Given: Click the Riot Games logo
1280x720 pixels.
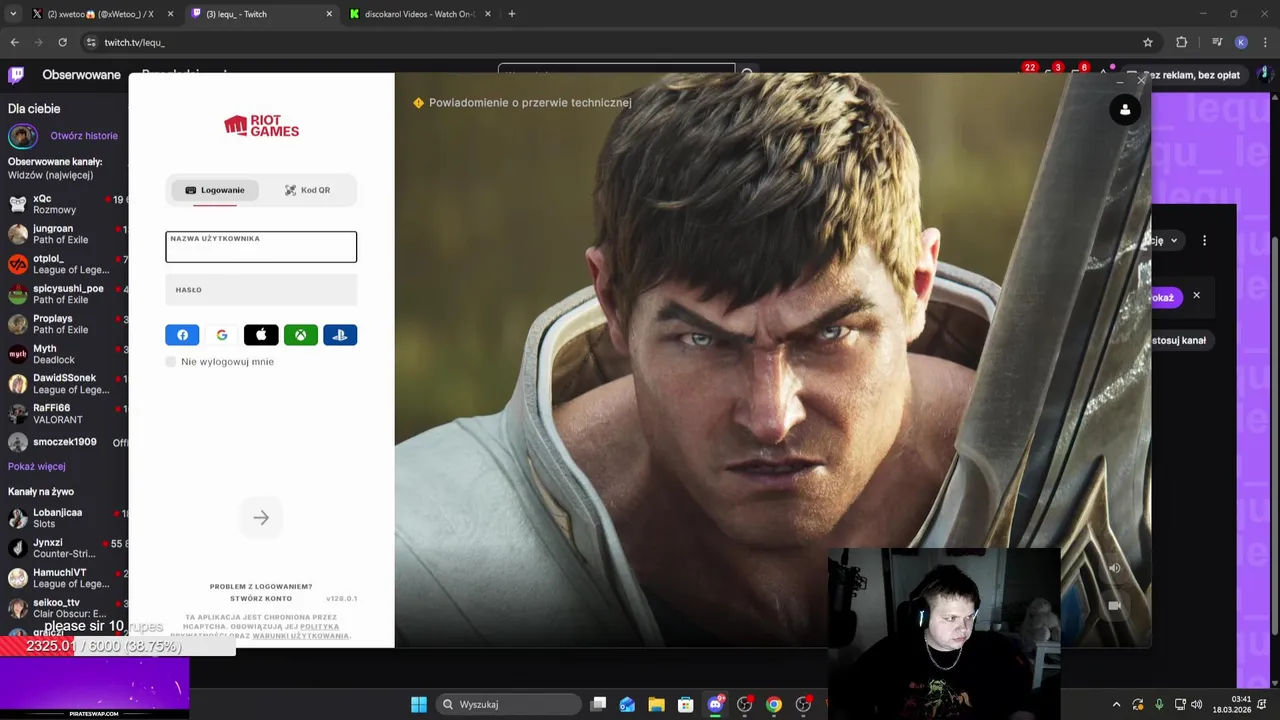Looking at the screenshot, I should [261, 125].
